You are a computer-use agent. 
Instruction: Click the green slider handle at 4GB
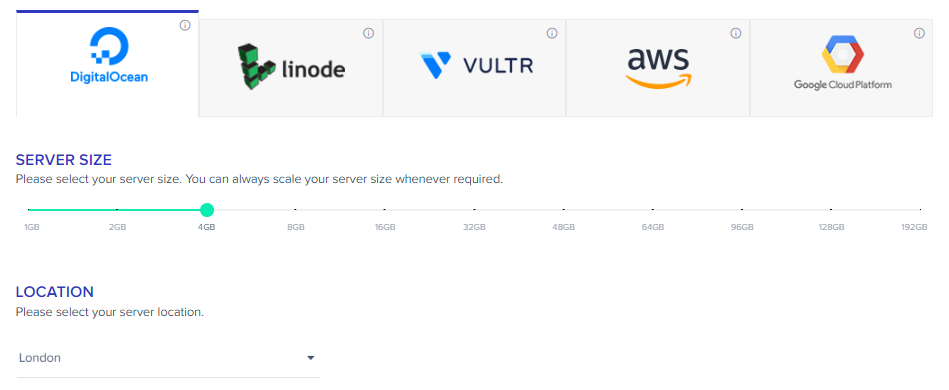click(x=206, y=210)
